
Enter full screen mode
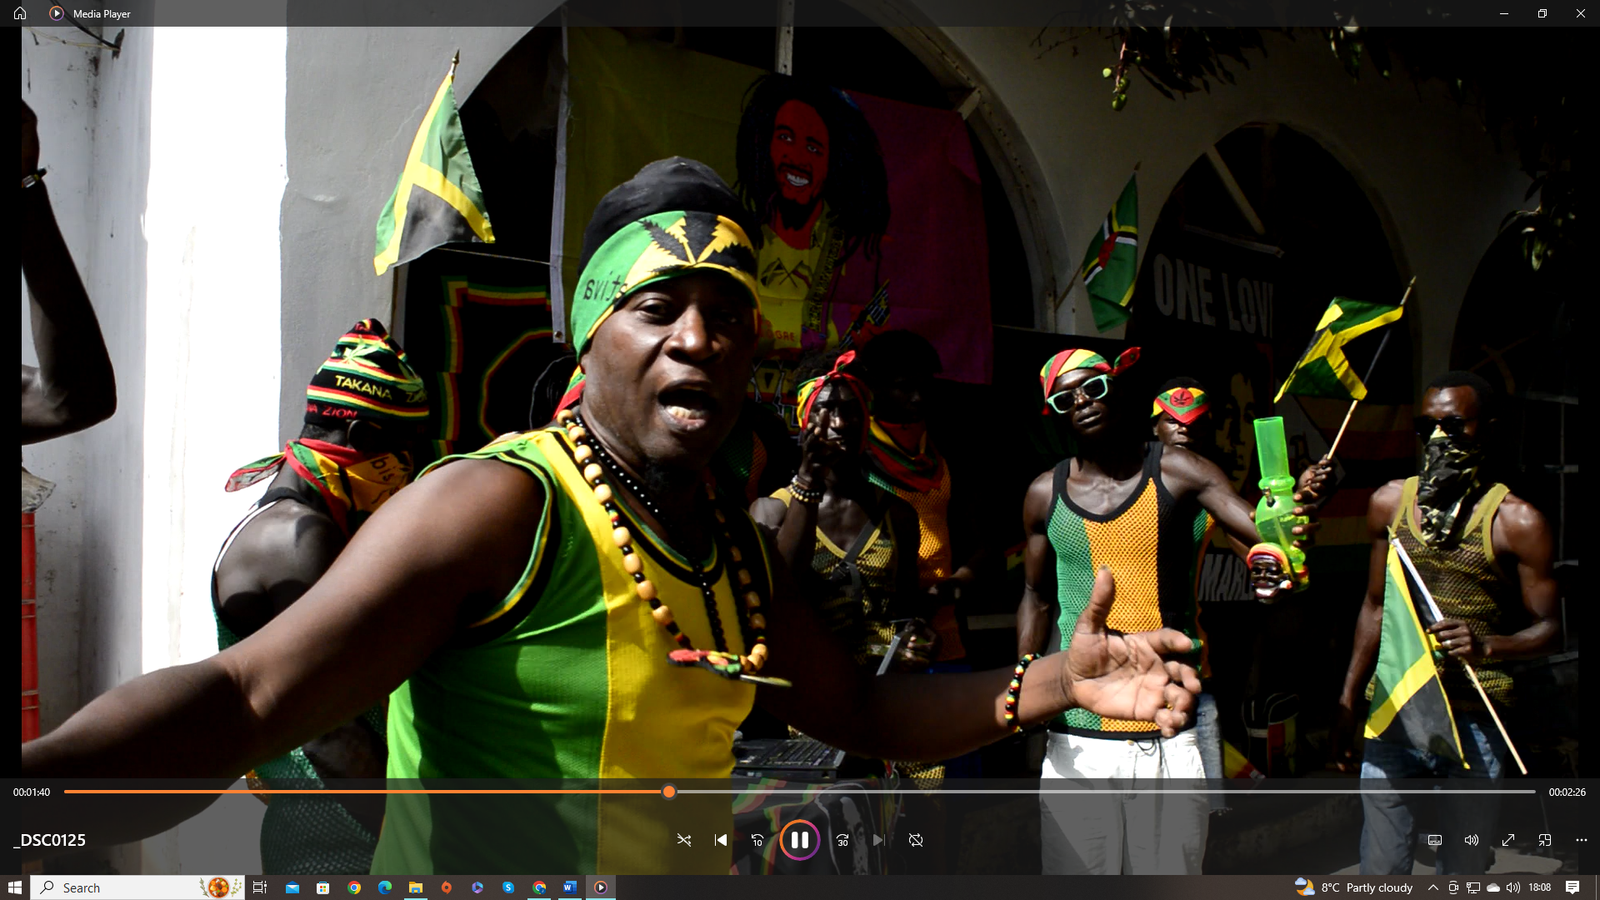(1508, 840)
